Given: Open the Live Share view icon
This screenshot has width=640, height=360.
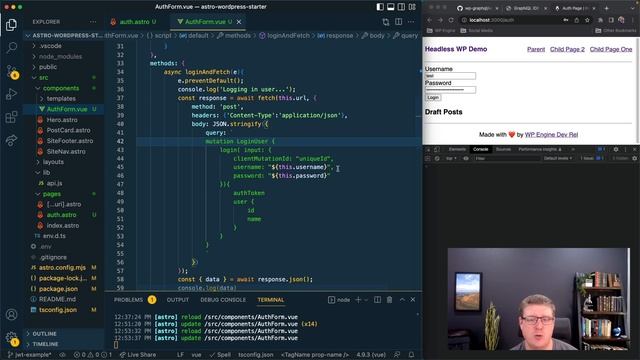Looking at the screenshot, I should click(11, 140).
